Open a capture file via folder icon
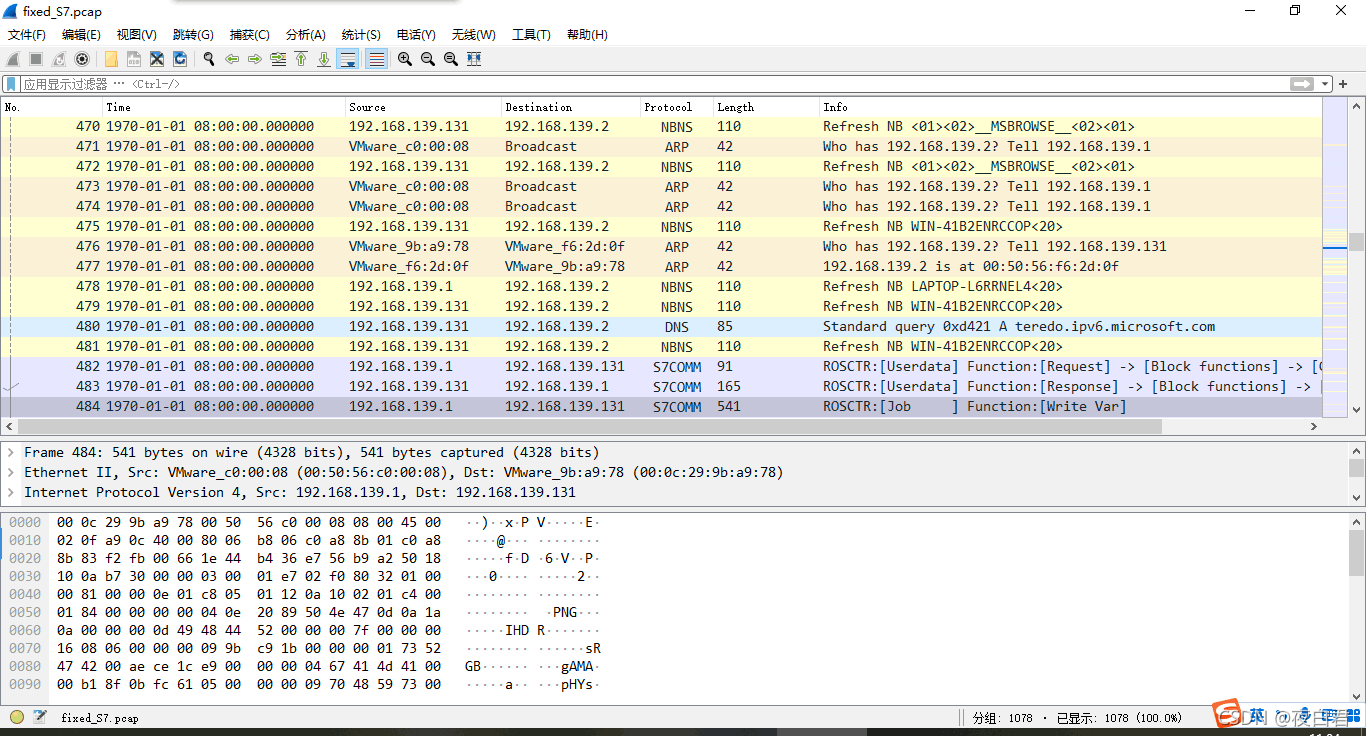The width and height of the screenshot is (1366, 736). pos(111,59)
